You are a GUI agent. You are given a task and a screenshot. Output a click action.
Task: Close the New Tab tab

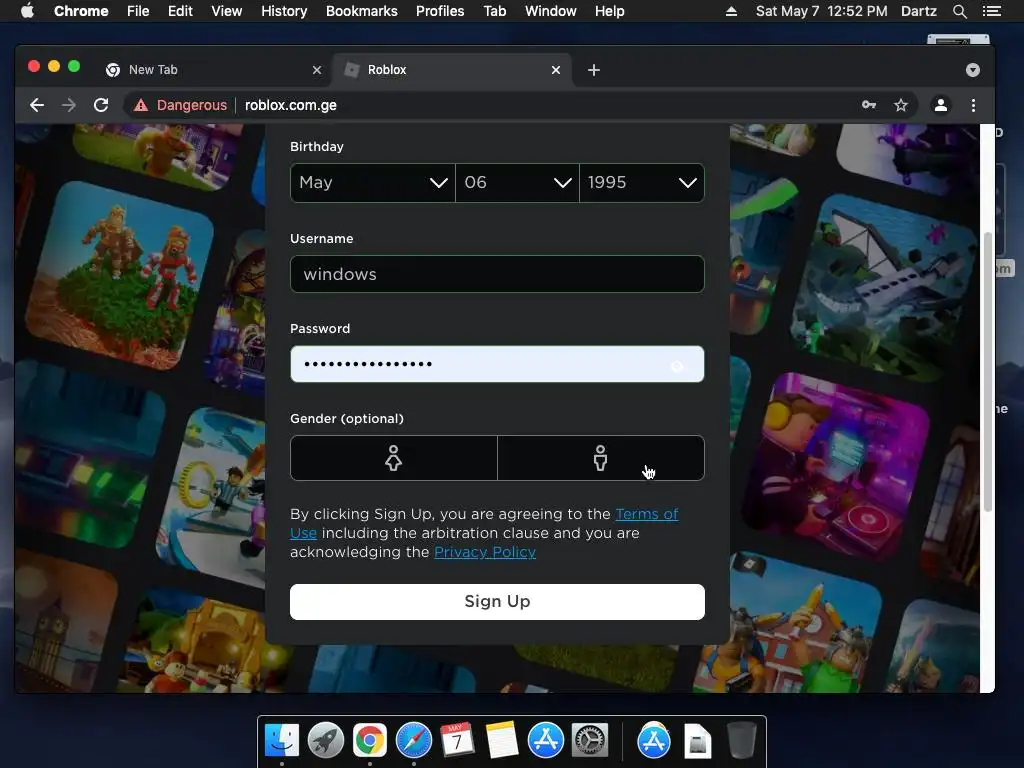pos(317,70)
